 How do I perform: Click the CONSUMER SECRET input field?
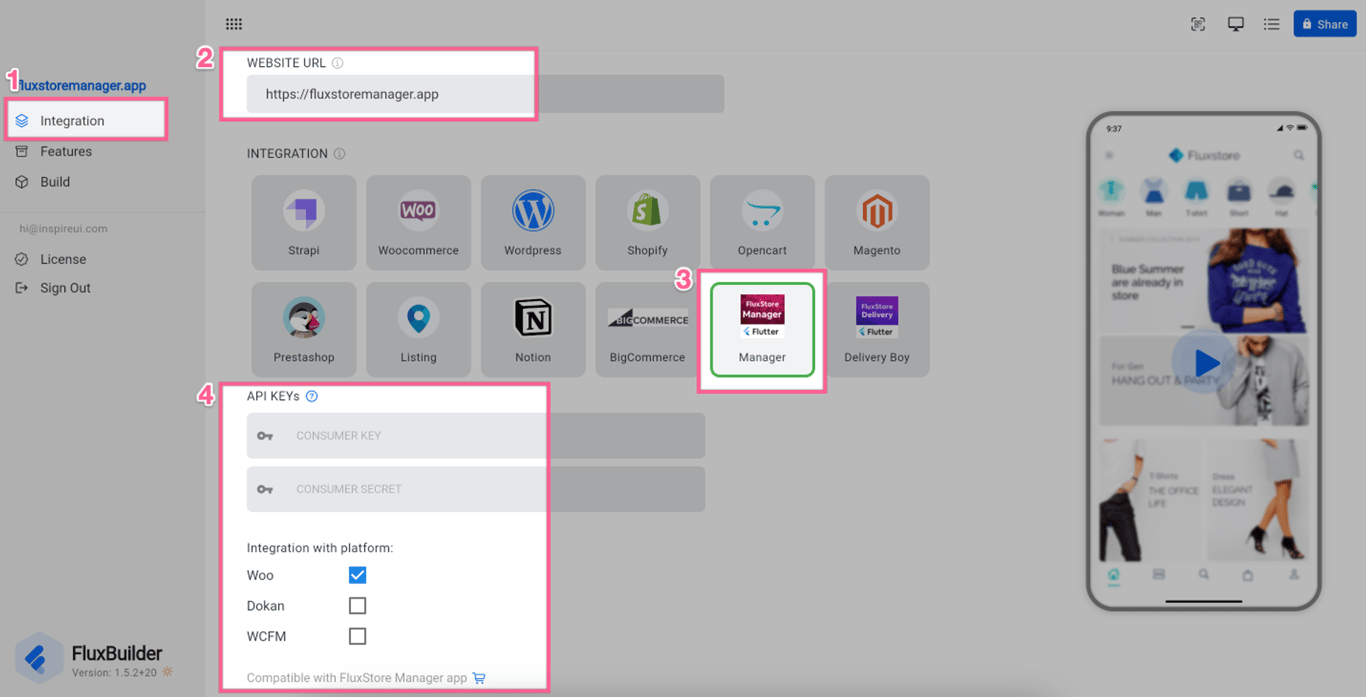point(476,489)
